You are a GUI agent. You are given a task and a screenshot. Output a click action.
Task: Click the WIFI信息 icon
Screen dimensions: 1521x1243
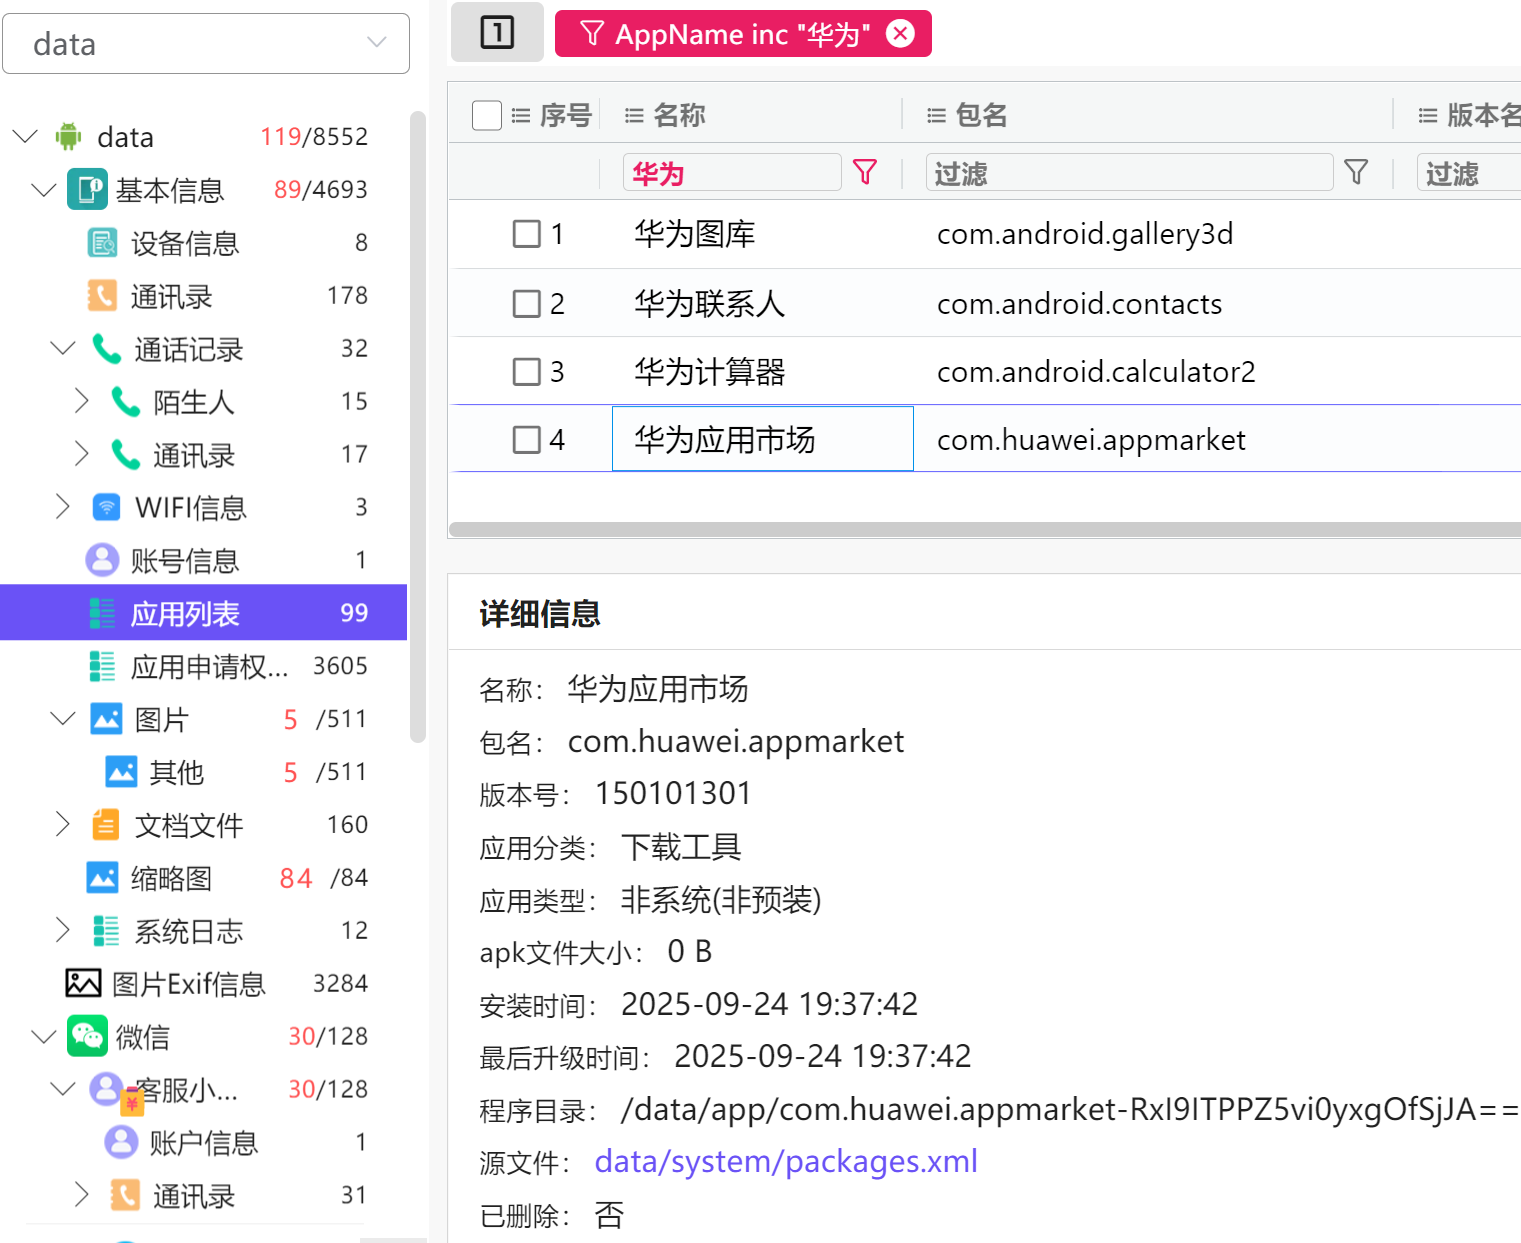pos(106,507)
